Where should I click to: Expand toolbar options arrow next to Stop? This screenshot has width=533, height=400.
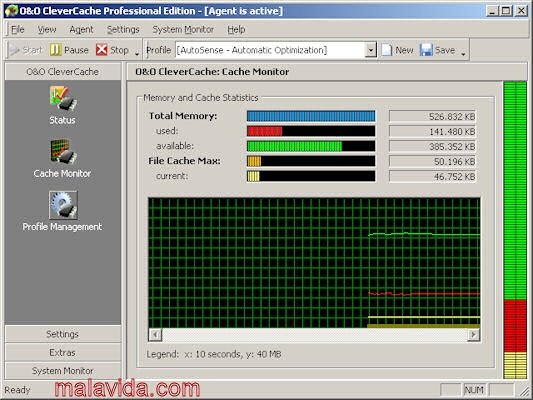click(x=137, y=54)
